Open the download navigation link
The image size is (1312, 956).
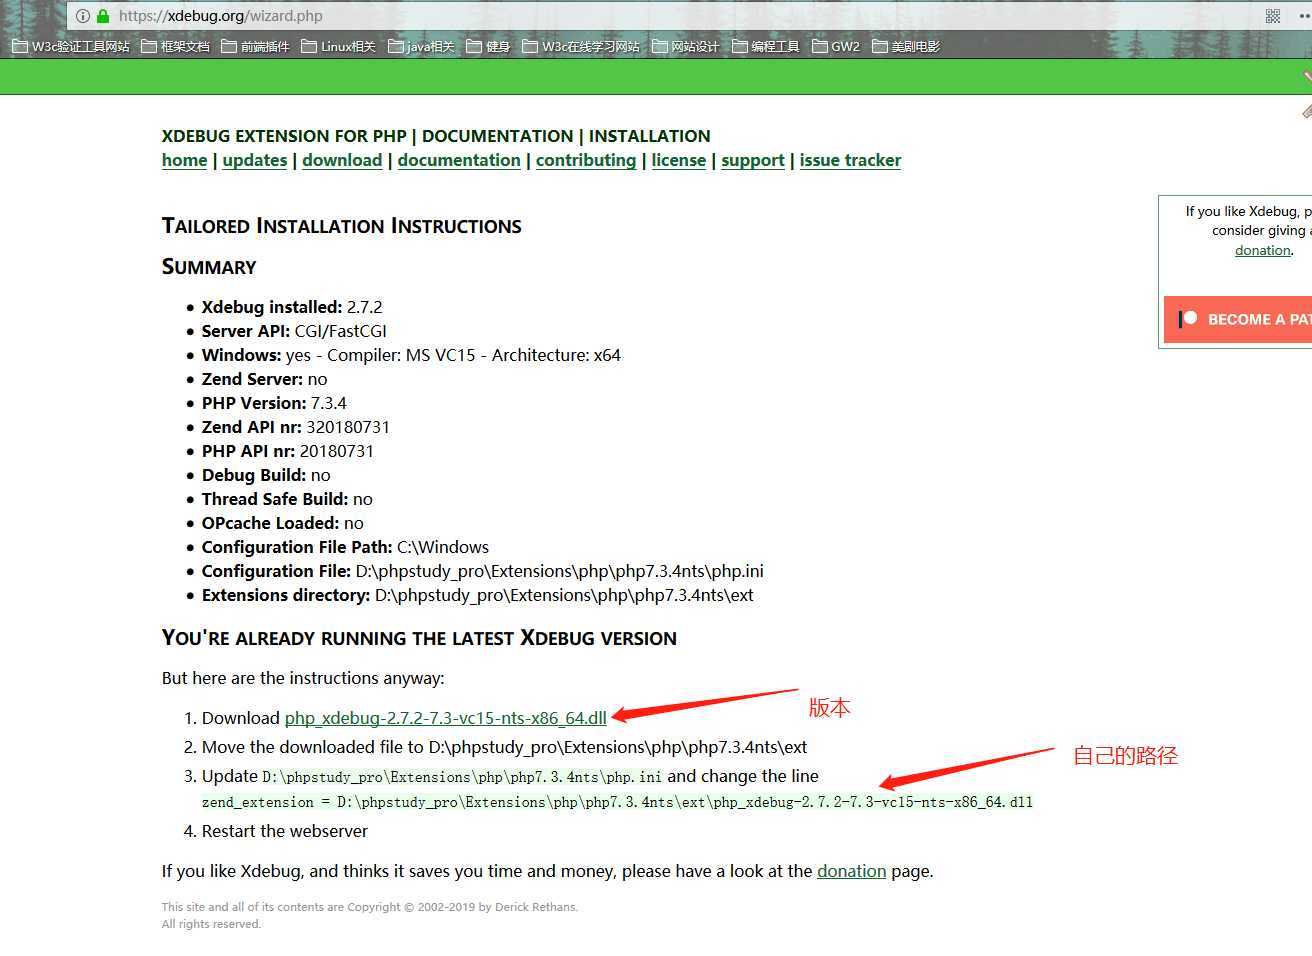342,160
